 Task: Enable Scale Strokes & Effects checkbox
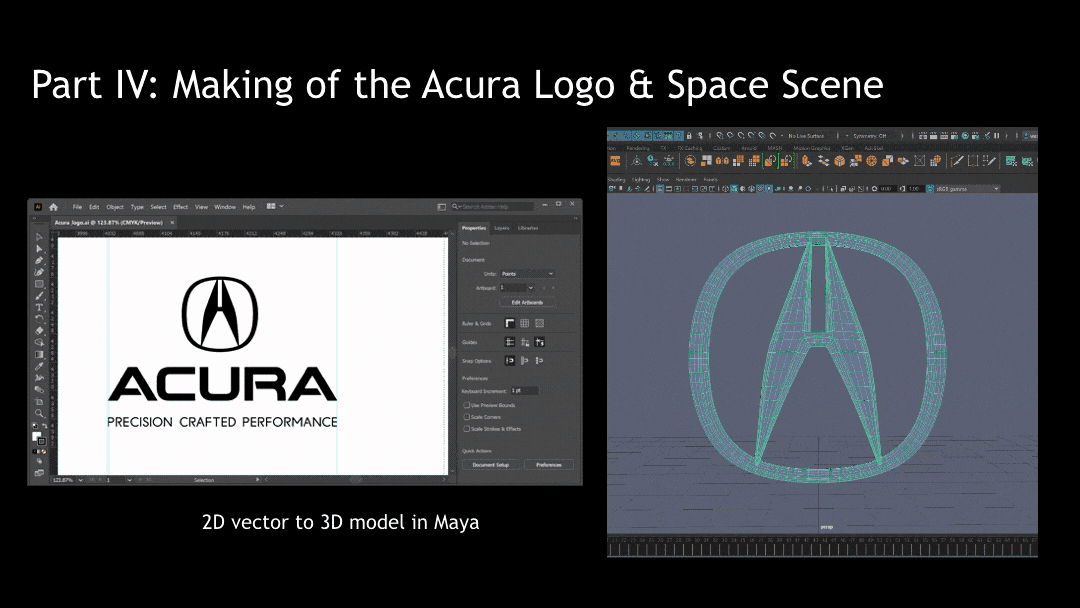click(x=466, y=429)
